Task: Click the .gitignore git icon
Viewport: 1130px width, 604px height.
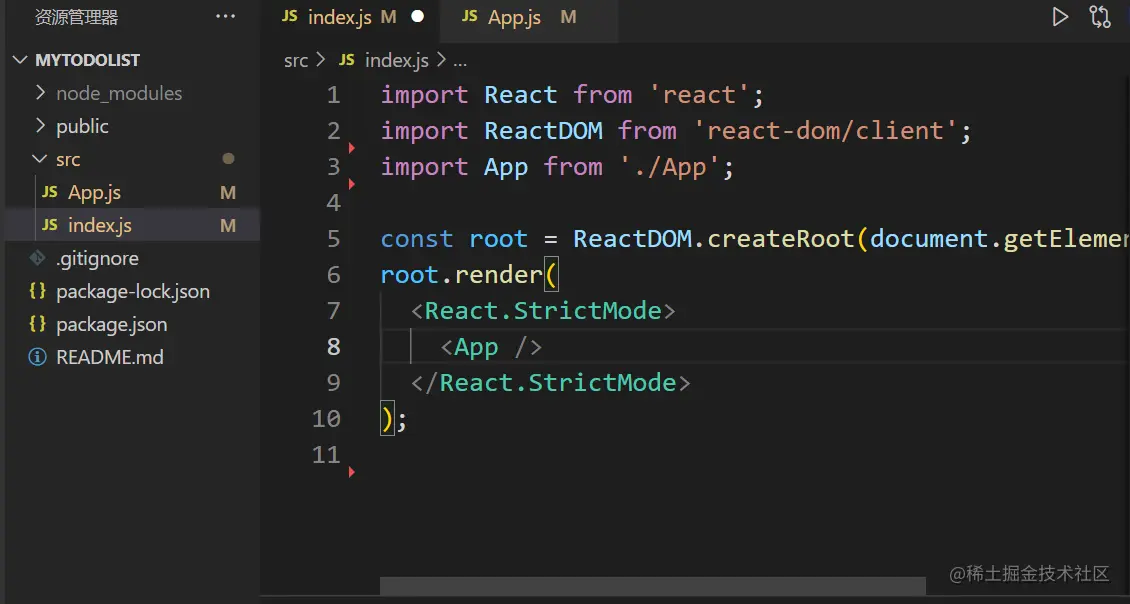Action: [37, 257]
